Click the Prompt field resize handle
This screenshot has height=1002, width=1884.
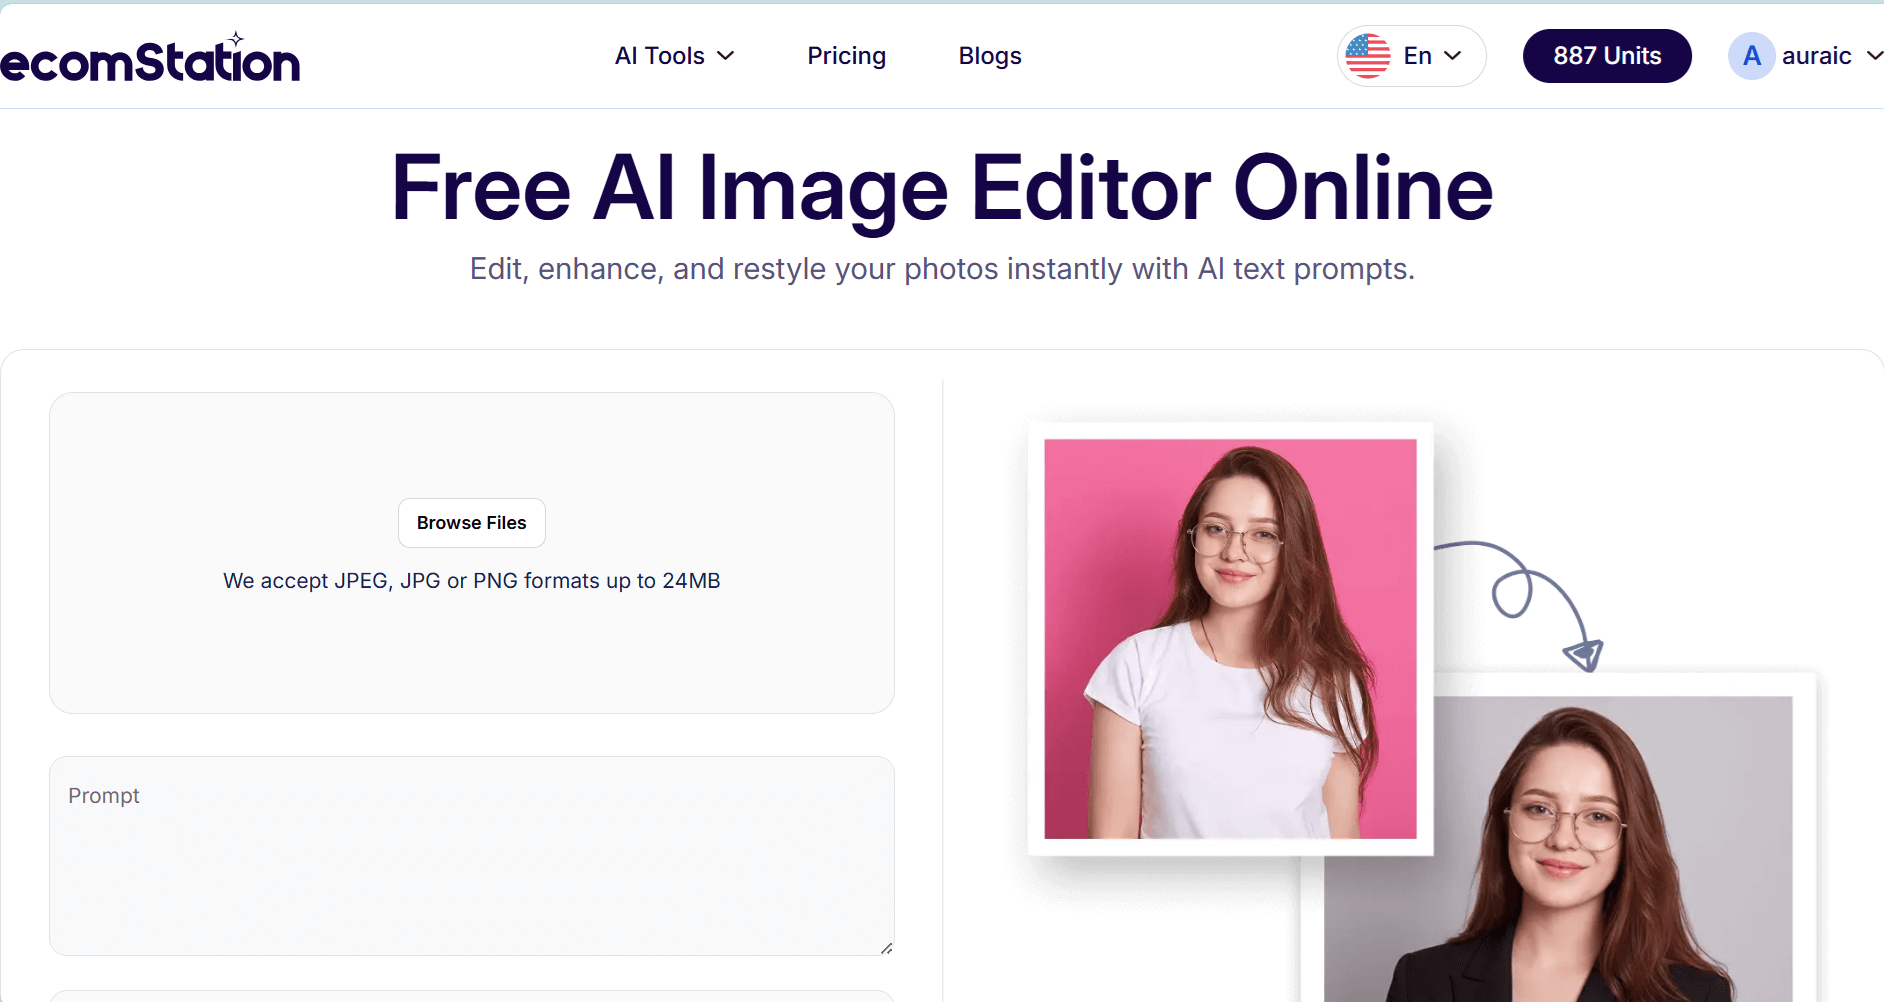click(887, 948)
